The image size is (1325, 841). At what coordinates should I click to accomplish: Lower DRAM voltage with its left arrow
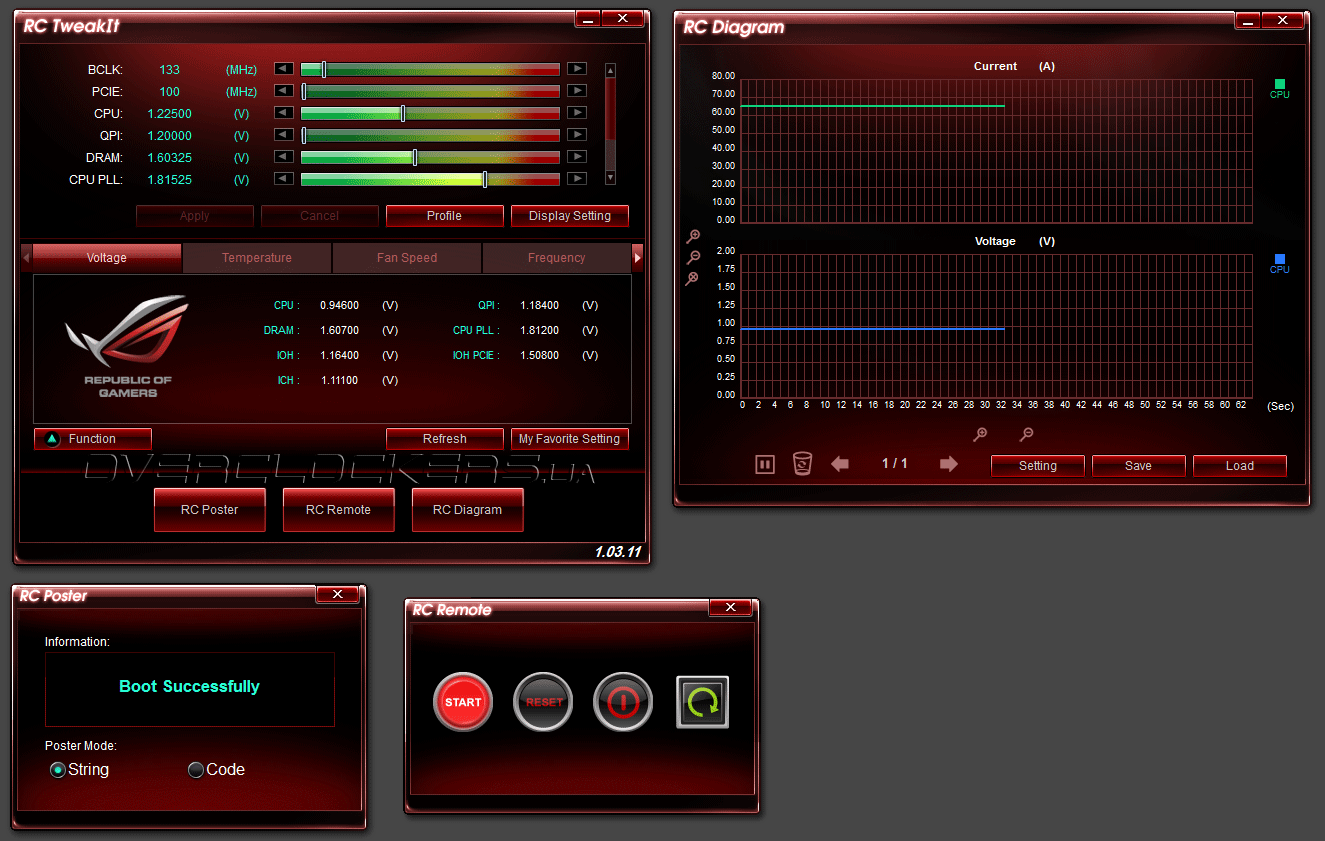(x=284, y=157)
